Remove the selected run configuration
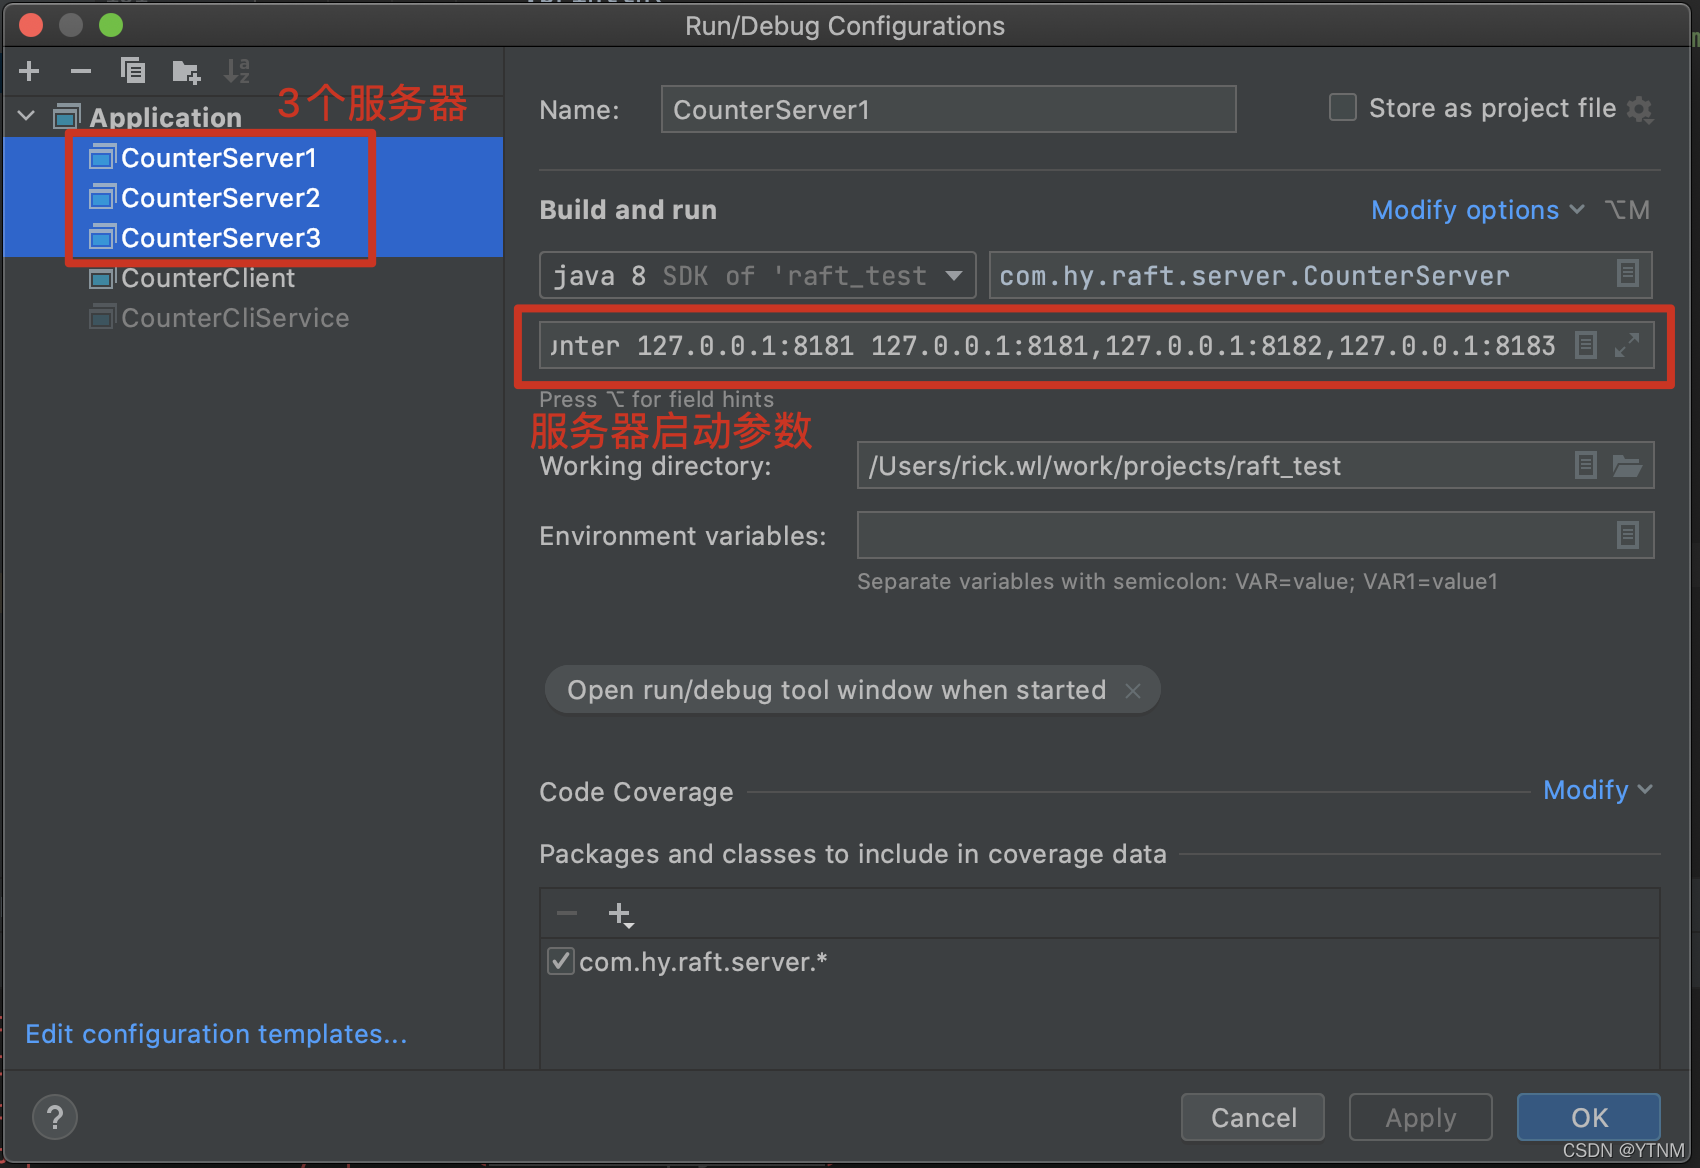1700x1168 pixels. click(x=80, y=70)
